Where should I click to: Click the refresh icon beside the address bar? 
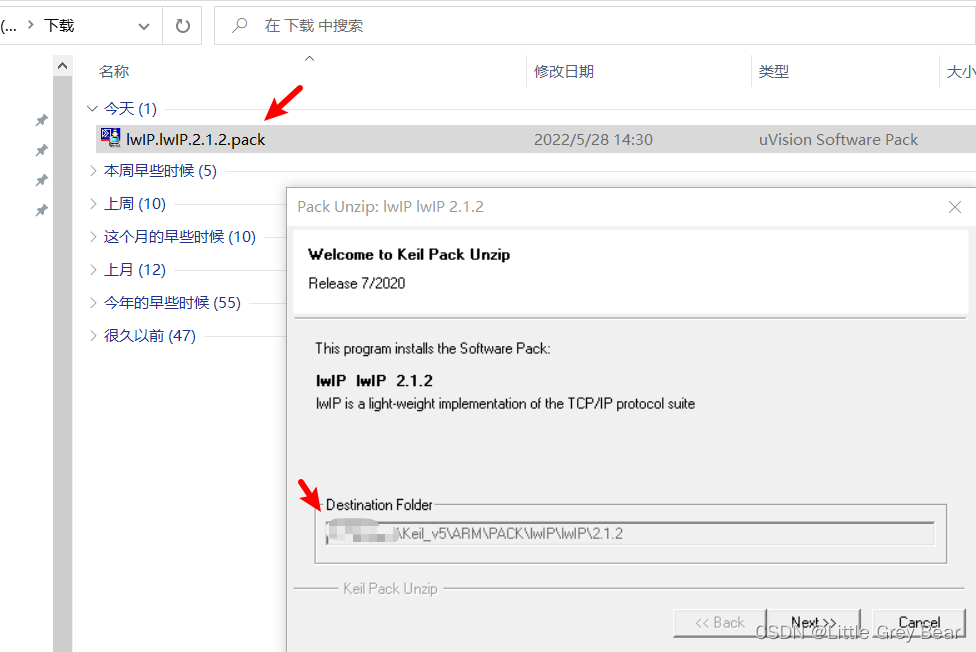(x=182, y=26)
